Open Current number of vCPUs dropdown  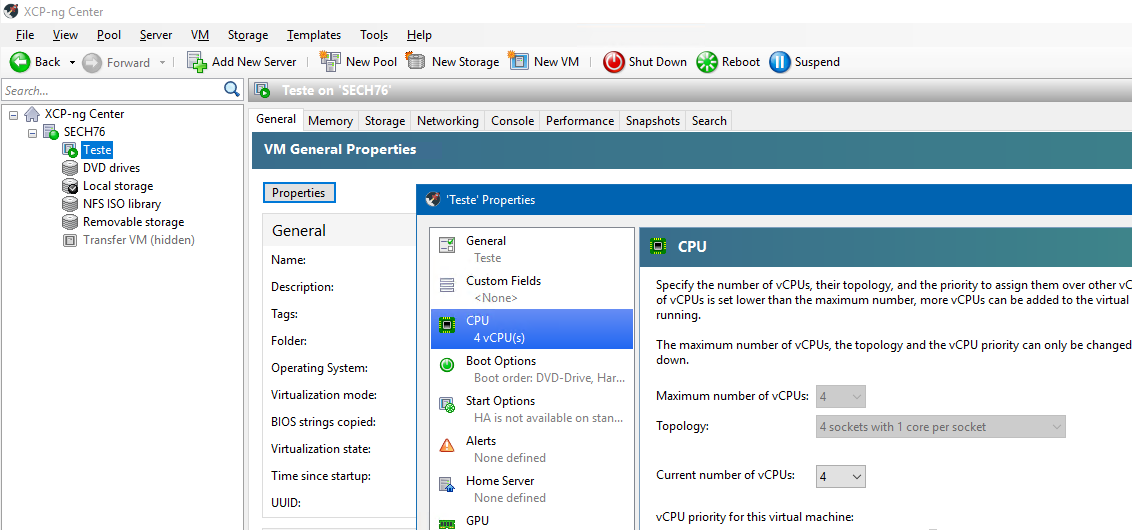pyautogui.click(x=840, y=476)
